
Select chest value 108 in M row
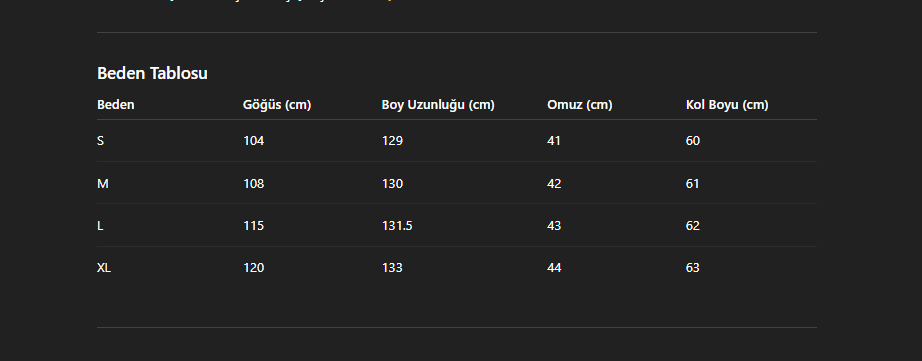click(x=253, y=183)
